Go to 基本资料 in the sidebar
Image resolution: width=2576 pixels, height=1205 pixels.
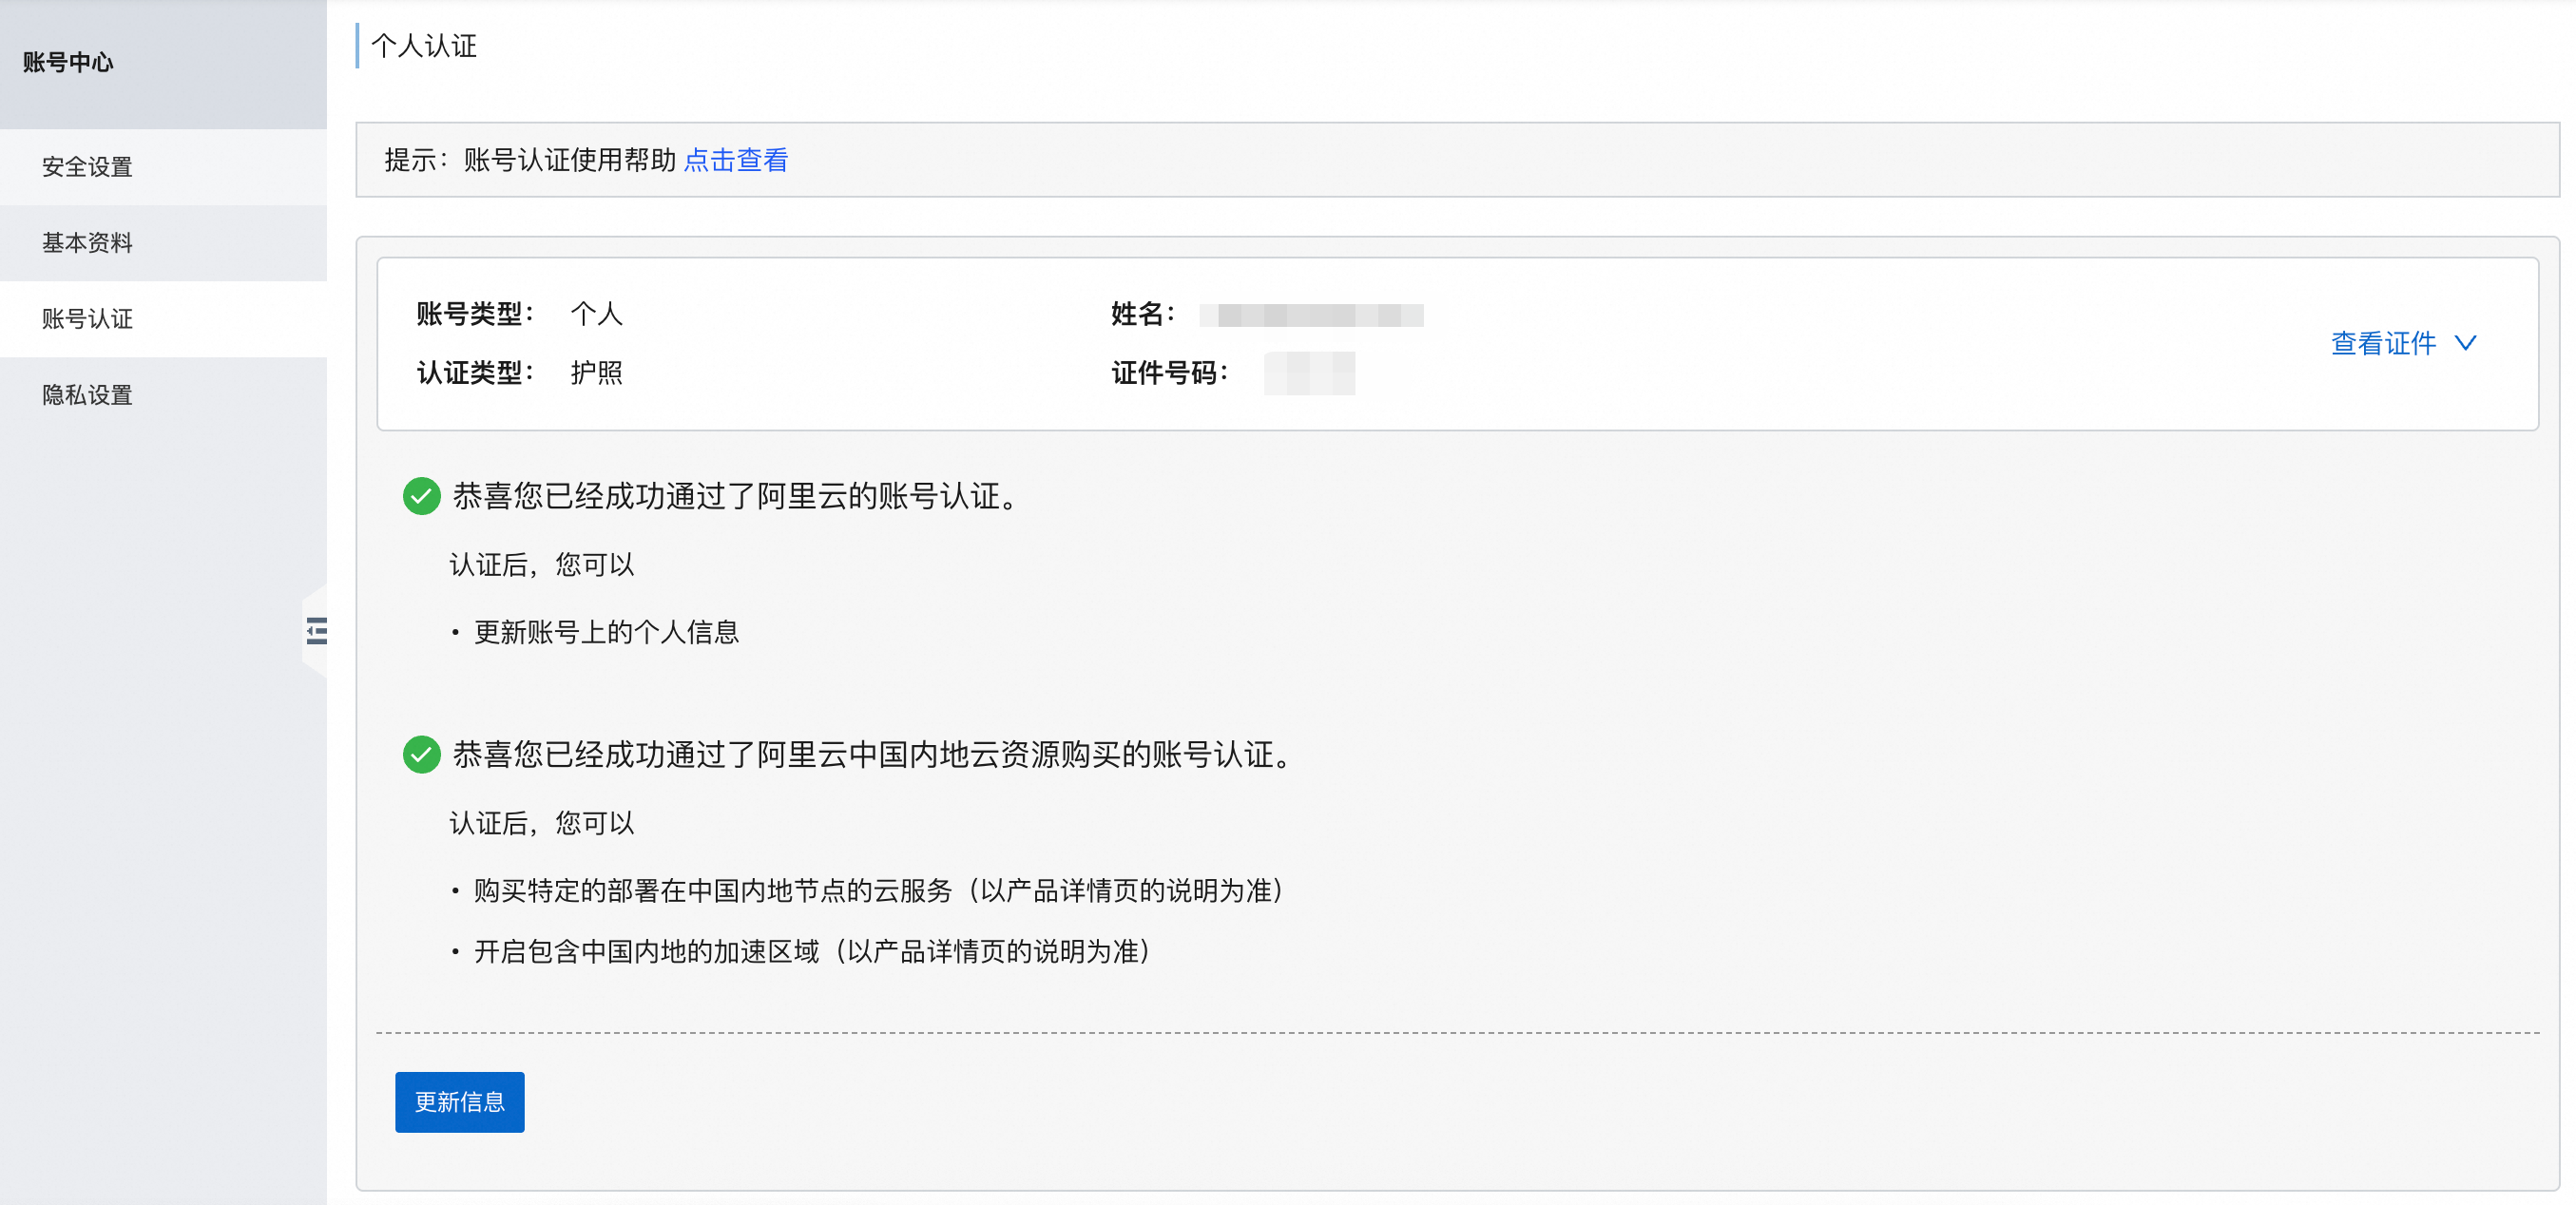(88, 243)
